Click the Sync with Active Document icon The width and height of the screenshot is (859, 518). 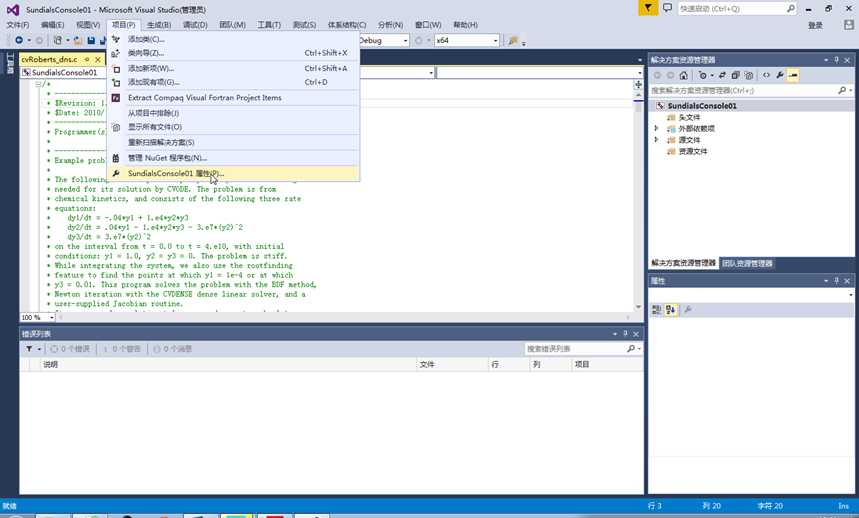point(722,76)
